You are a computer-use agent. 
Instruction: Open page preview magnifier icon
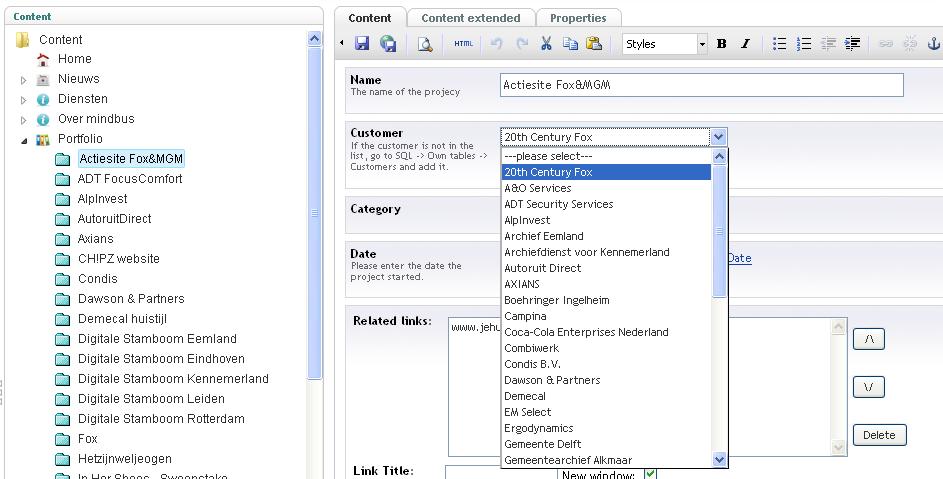(x=425, y=44)
